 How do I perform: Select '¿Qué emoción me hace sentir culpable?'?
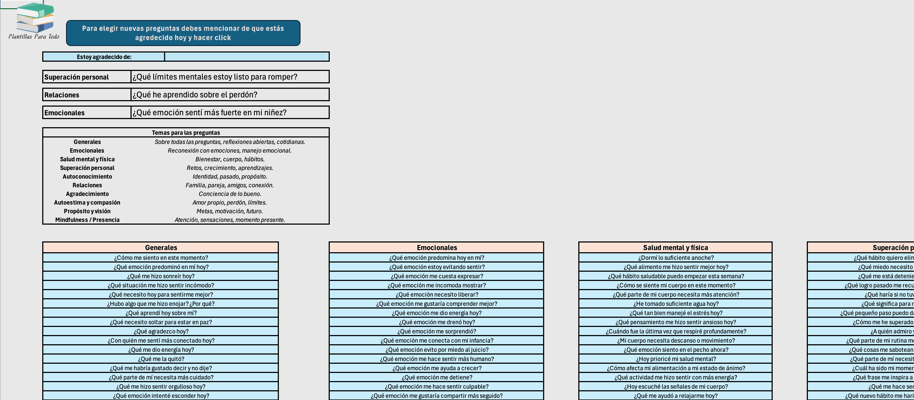[437, 387]
